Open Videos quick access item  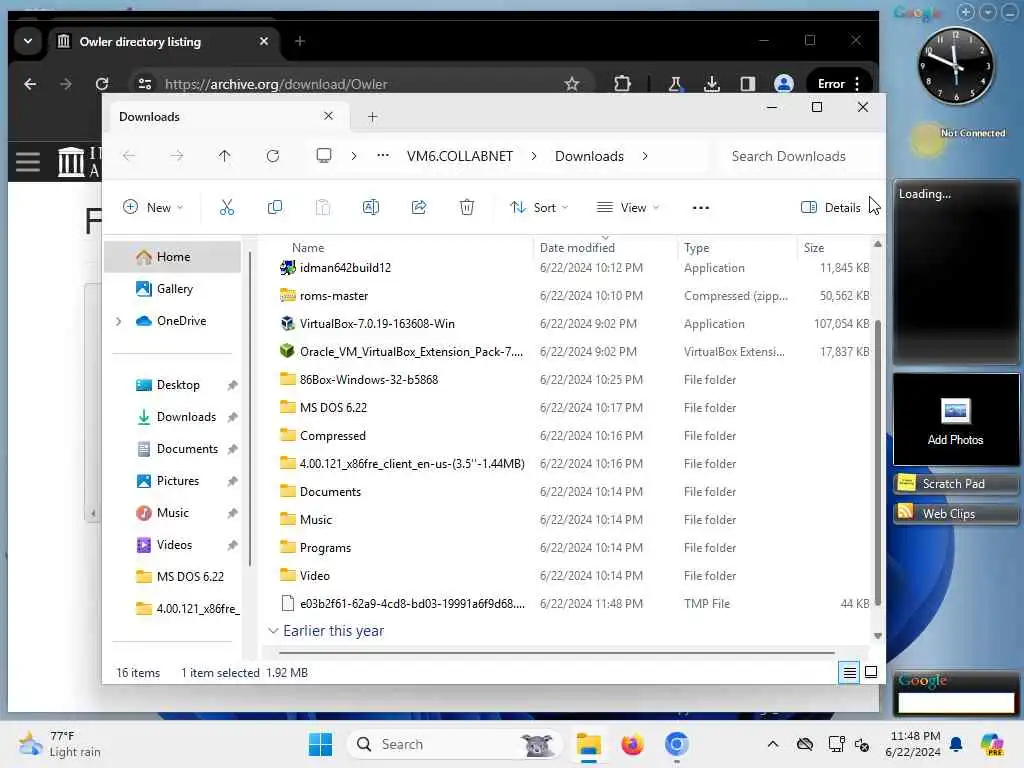(173, 545)
